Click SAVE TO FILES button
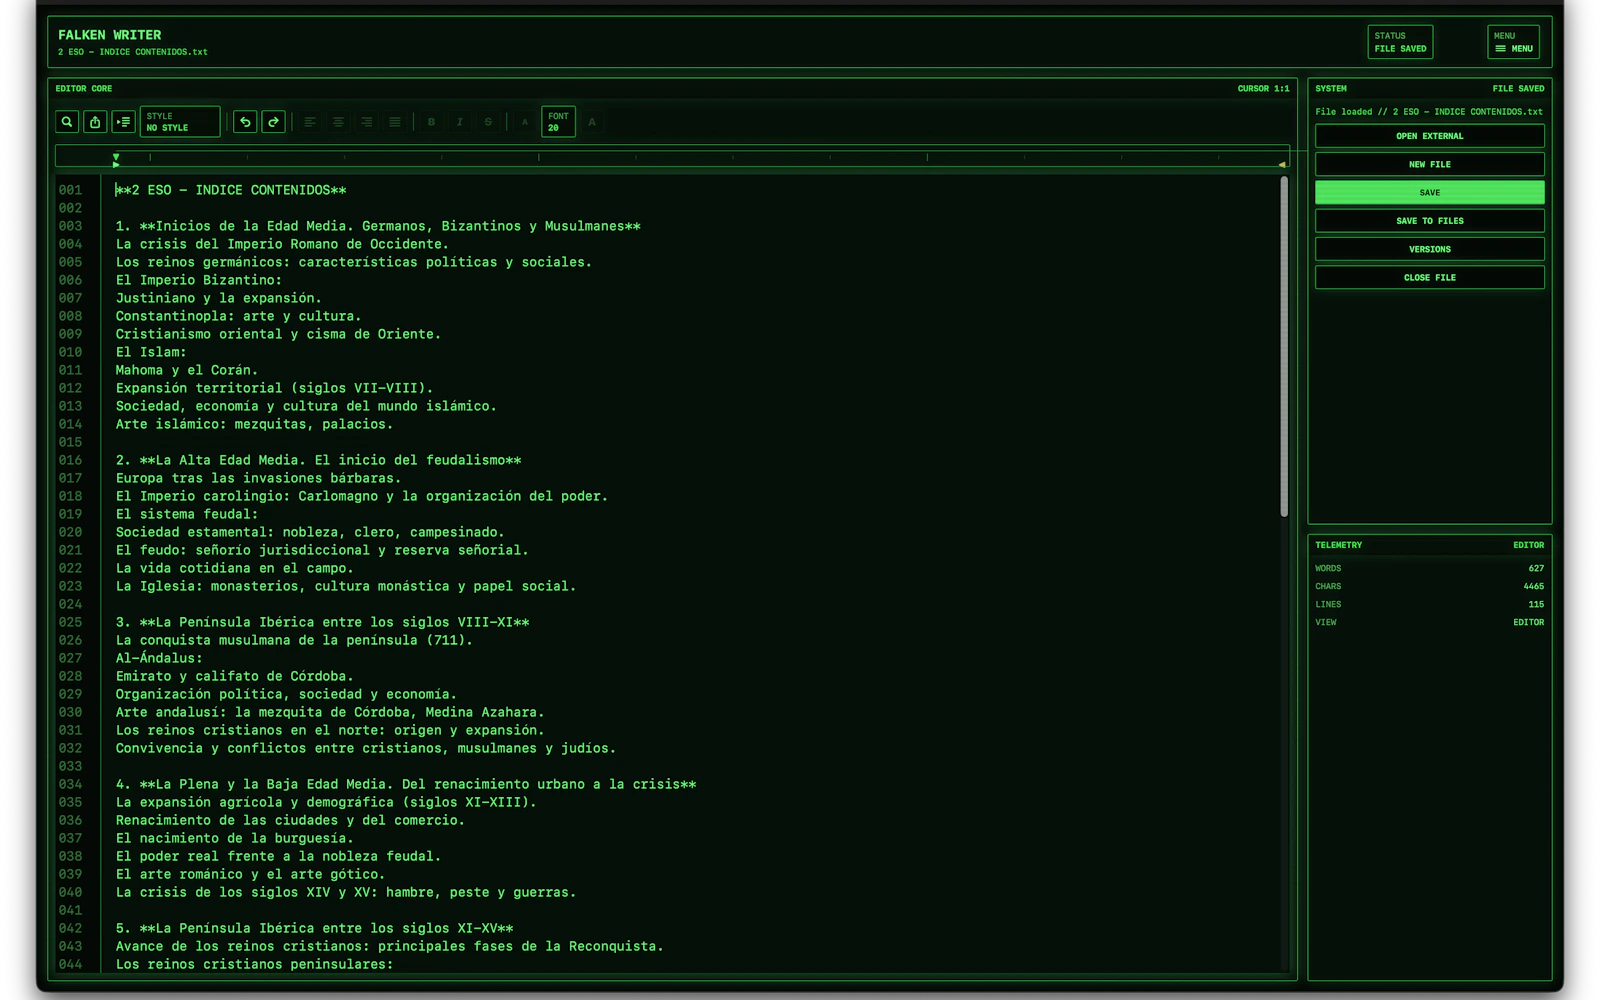 [x=1429, y=221]
